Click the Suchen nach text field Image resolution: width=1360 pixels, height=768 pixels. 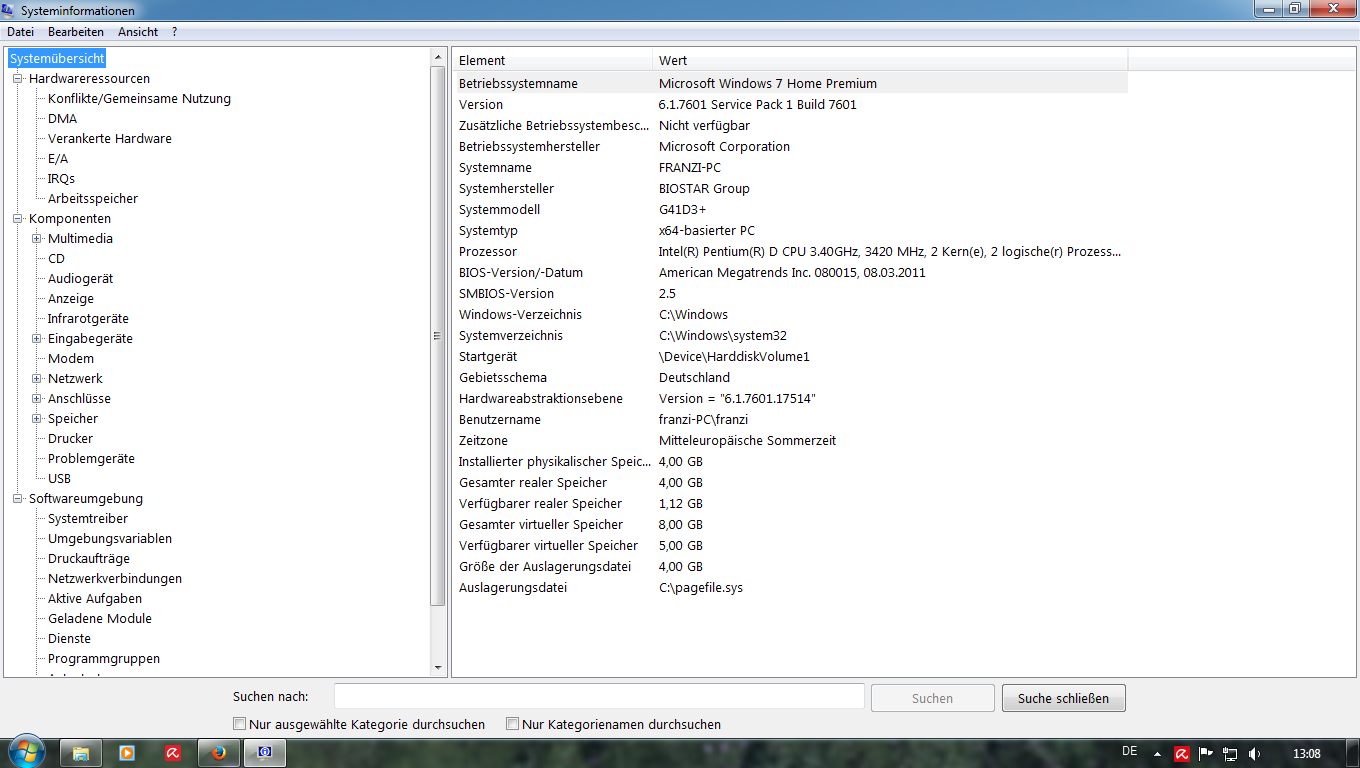point(599,696)
